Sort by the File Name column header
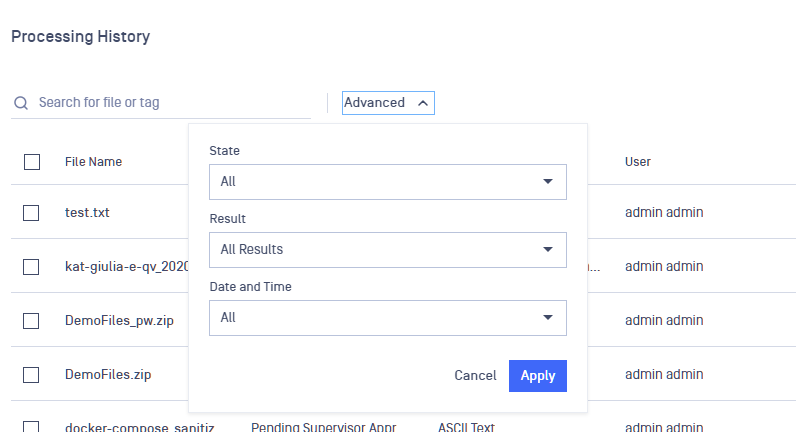The width and height of the screenshot is (796, 432). (93, 162)
